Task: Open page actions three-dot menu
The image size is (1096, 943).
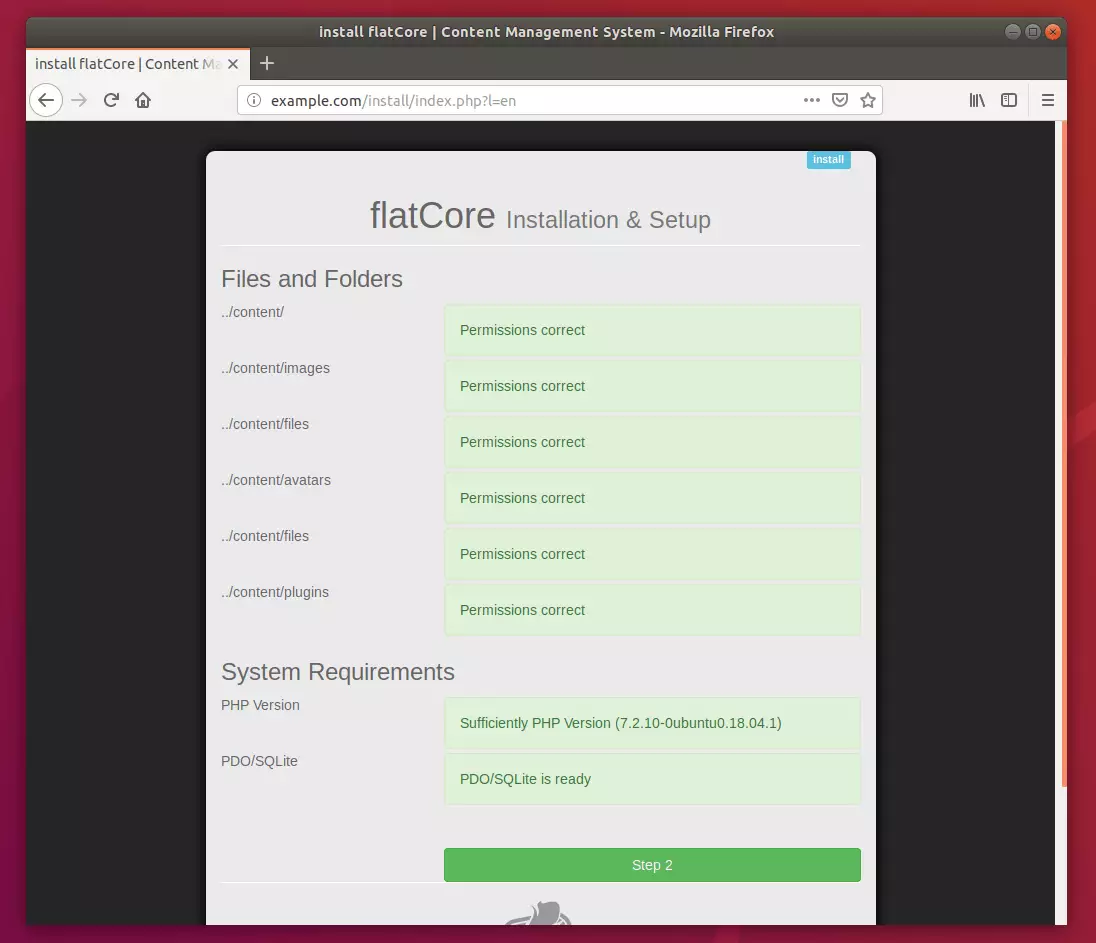Action: tap(812, 101)
